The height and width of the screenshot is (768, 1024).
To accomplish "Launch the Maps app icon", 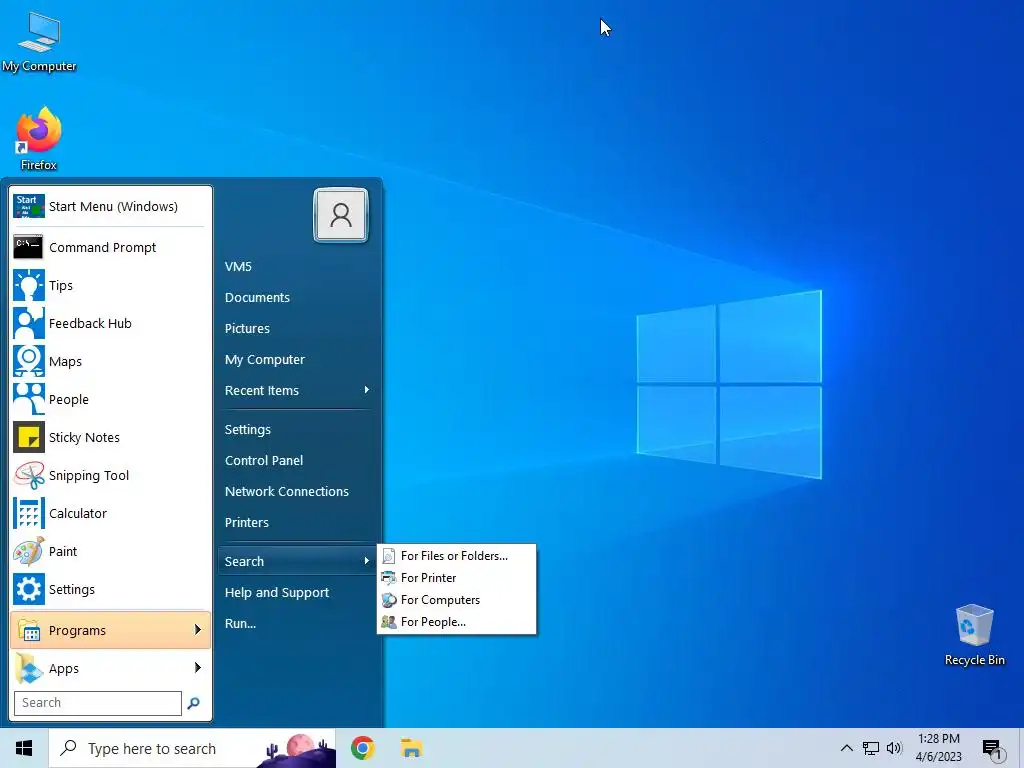I will 29,361.
